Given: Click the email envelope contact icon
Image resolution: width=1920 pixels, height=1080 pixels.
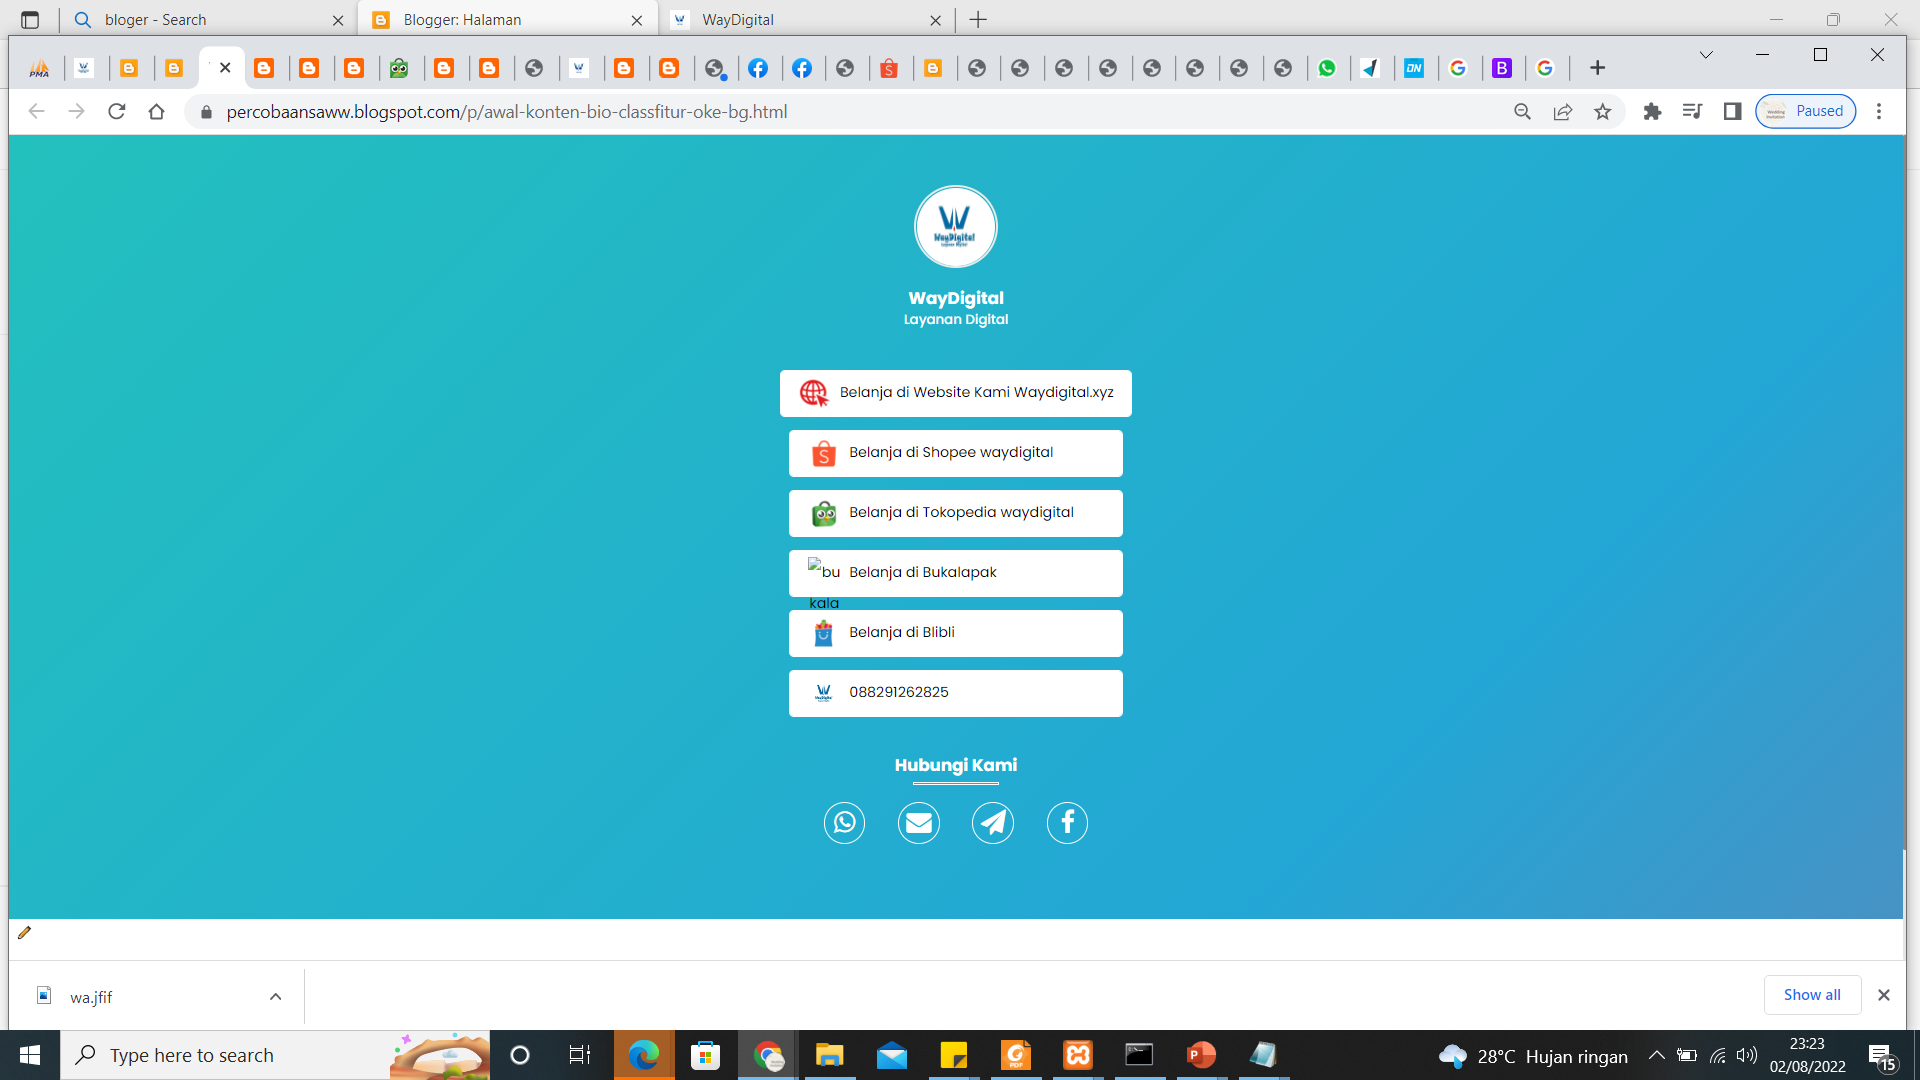Looking at the screenshot, I should (x=918, y=823).
